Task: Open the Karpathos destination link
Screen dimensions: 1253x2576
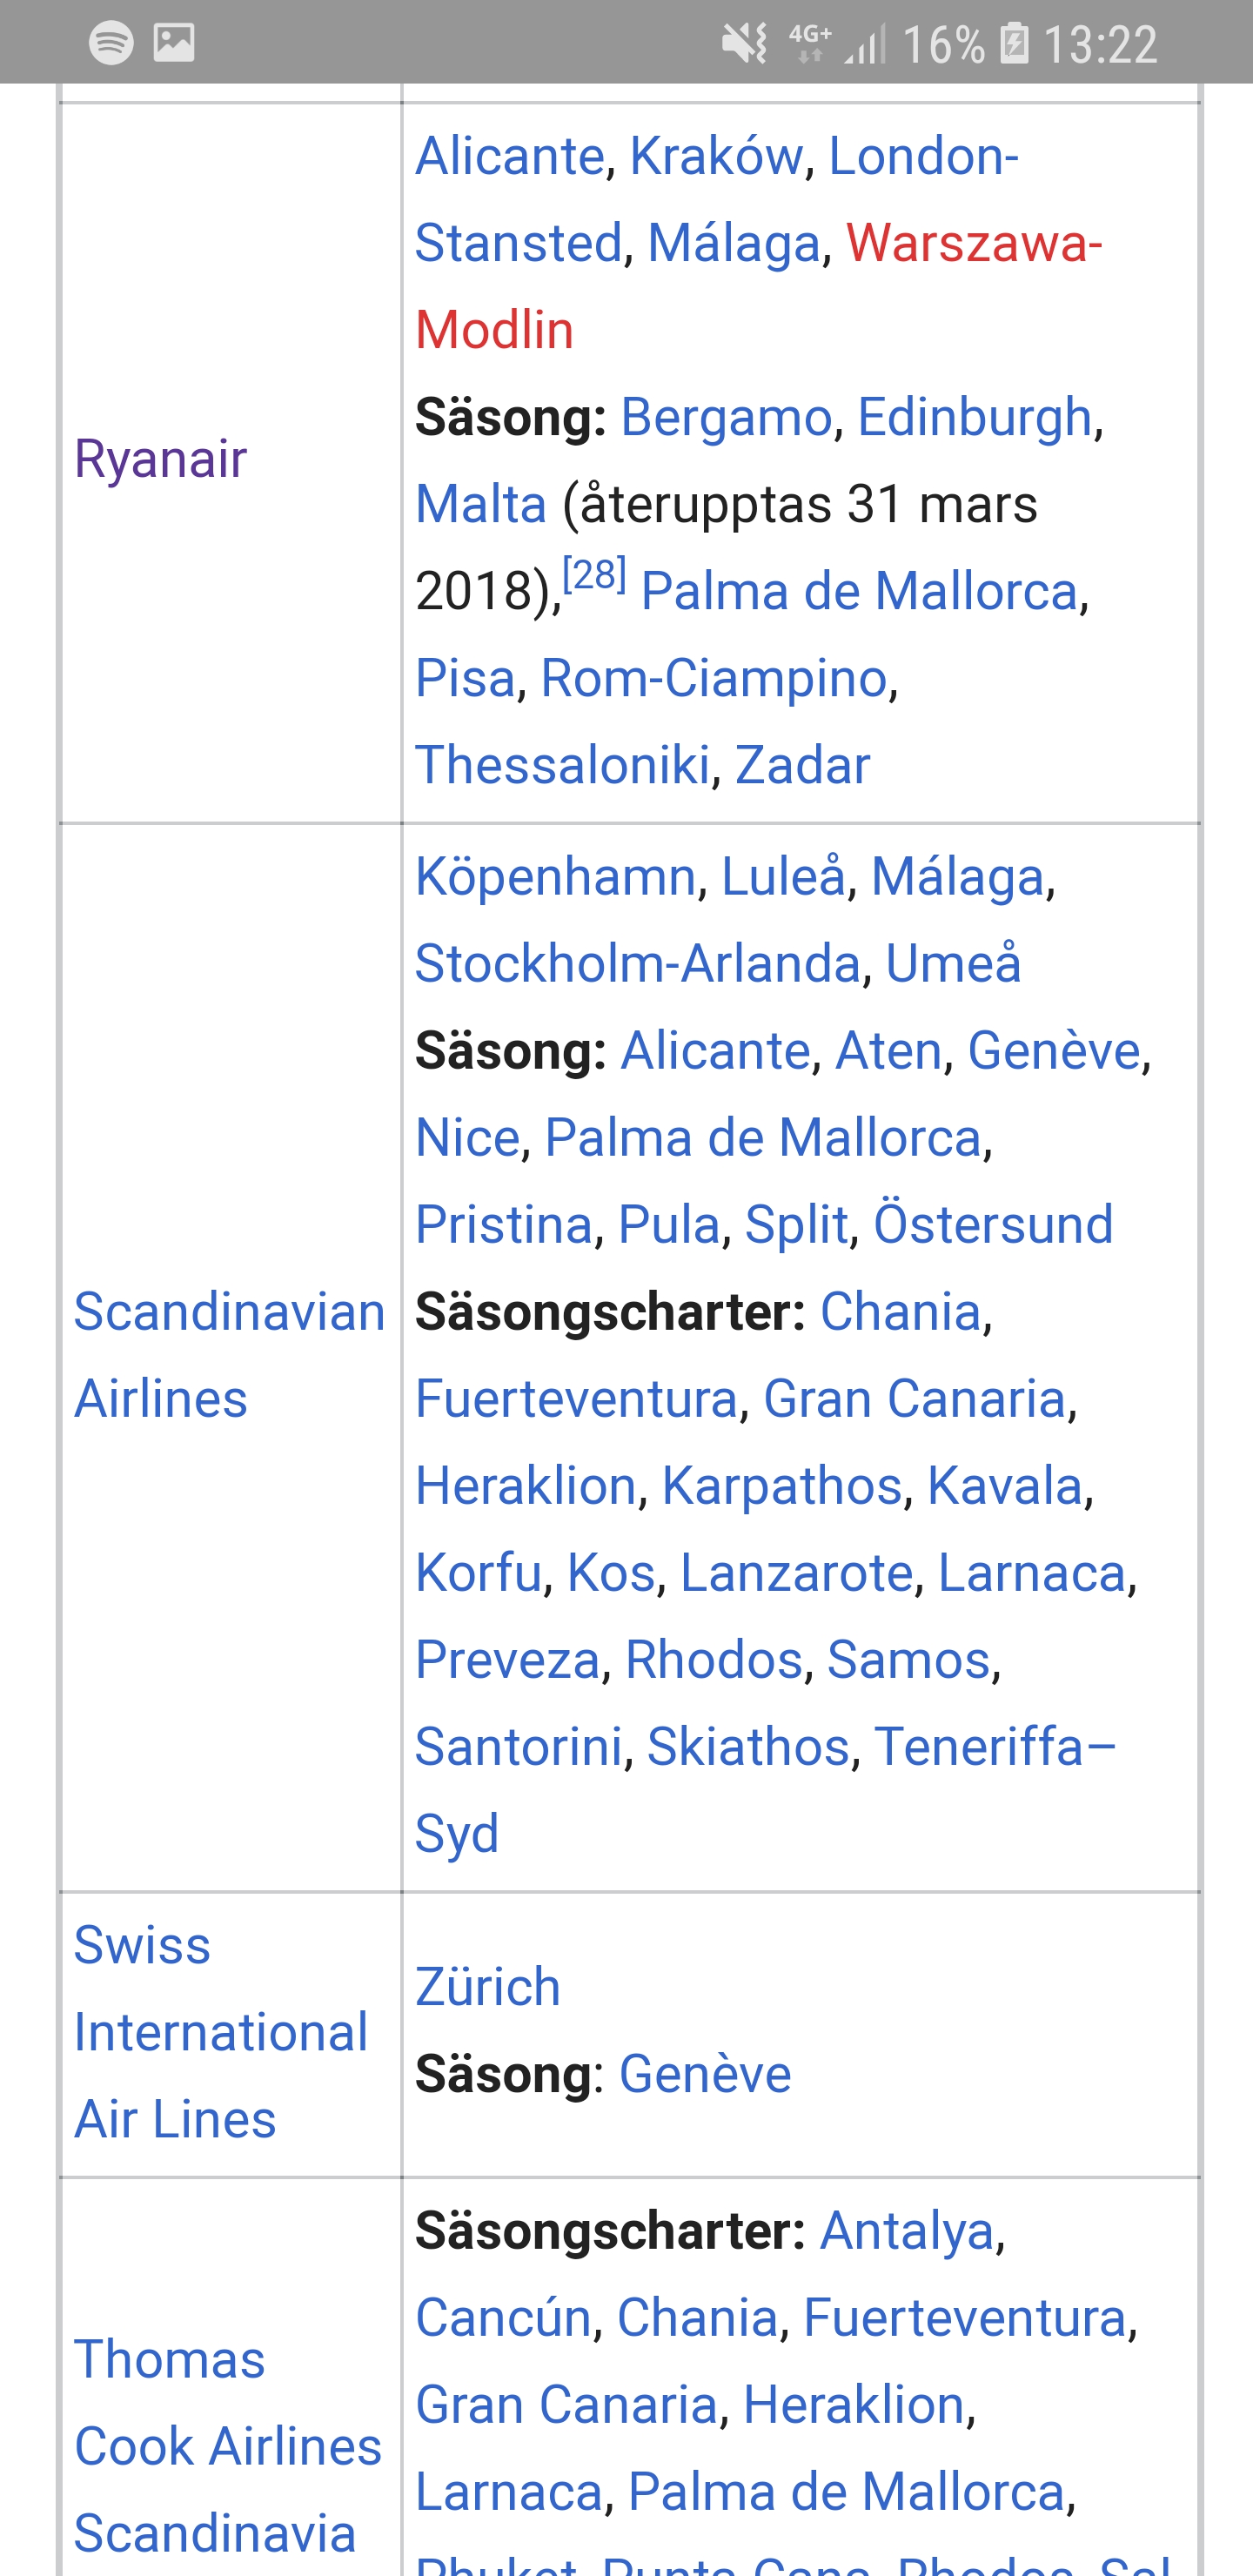Action: click(x=782, y=1485)
